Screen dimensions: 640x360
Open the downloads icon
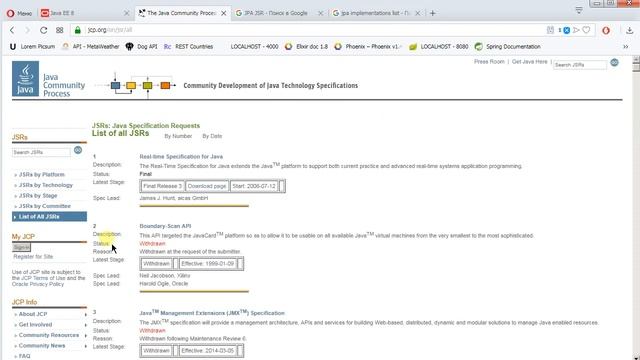(x=629, y=30)
